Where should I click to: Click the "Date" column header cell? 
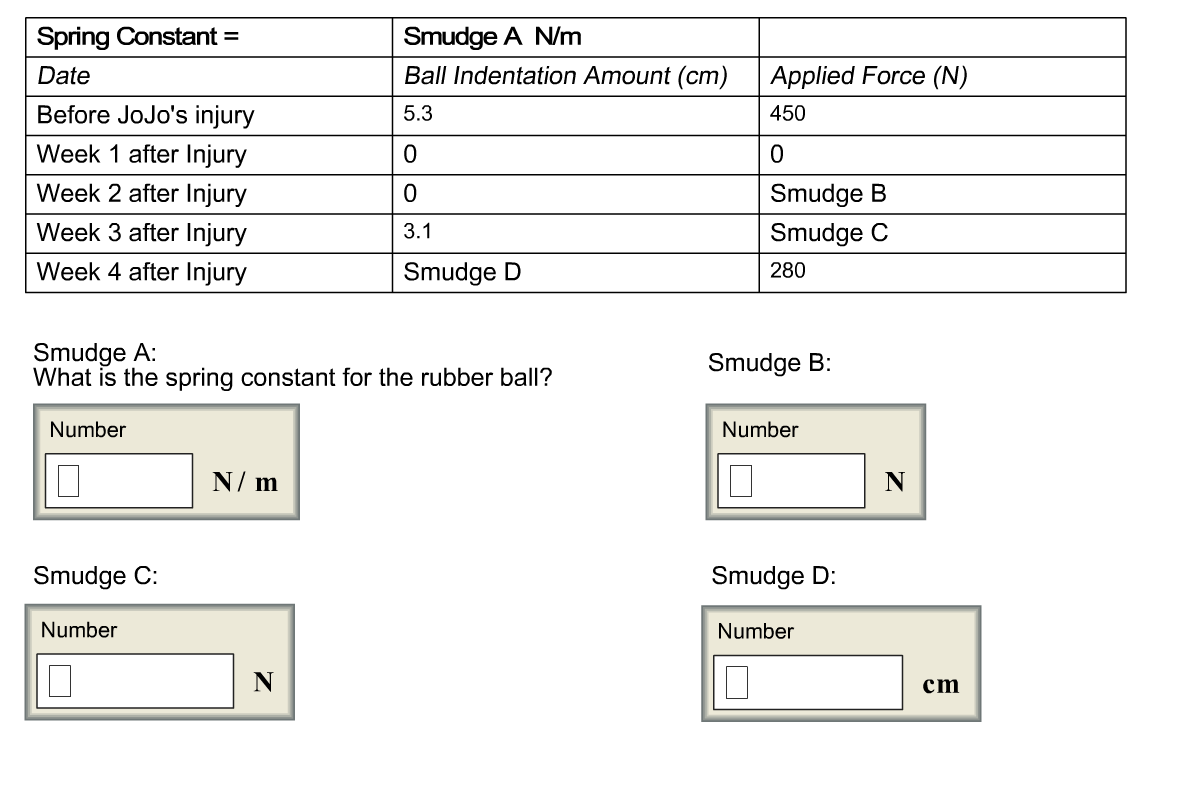click(208, 76)
